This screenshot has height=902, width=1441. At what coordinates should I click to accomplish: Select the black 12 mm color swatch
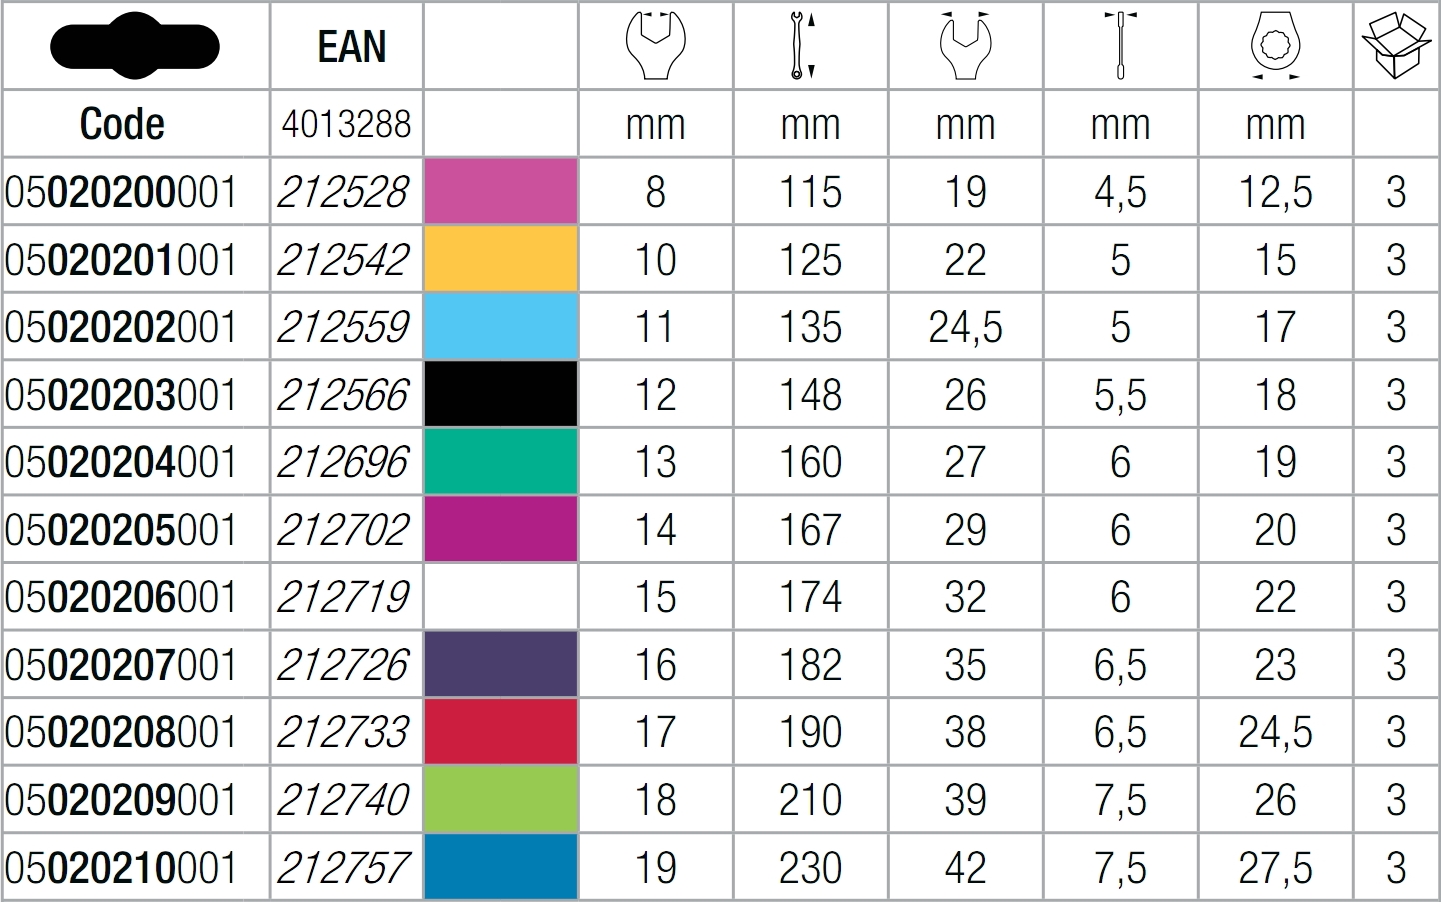501,394
